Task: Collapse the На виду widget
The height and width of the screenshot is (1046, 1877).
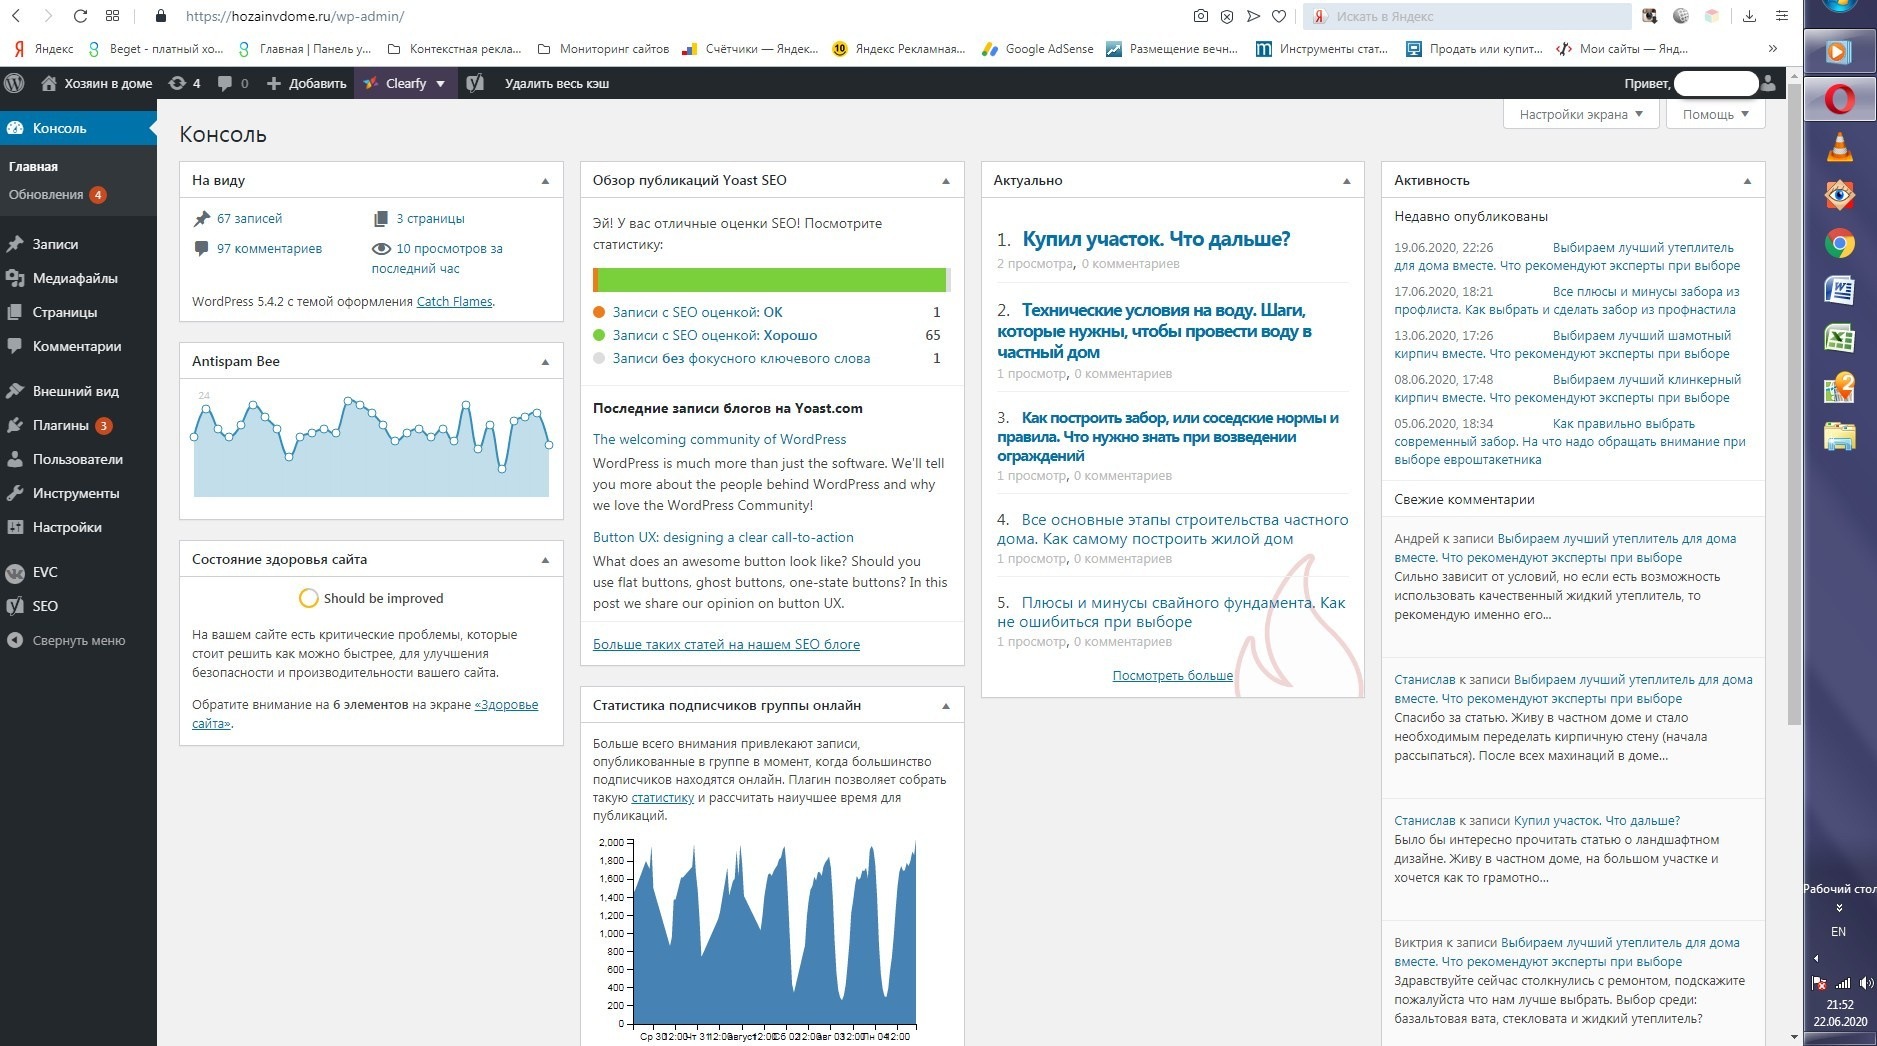Action: 545,181
